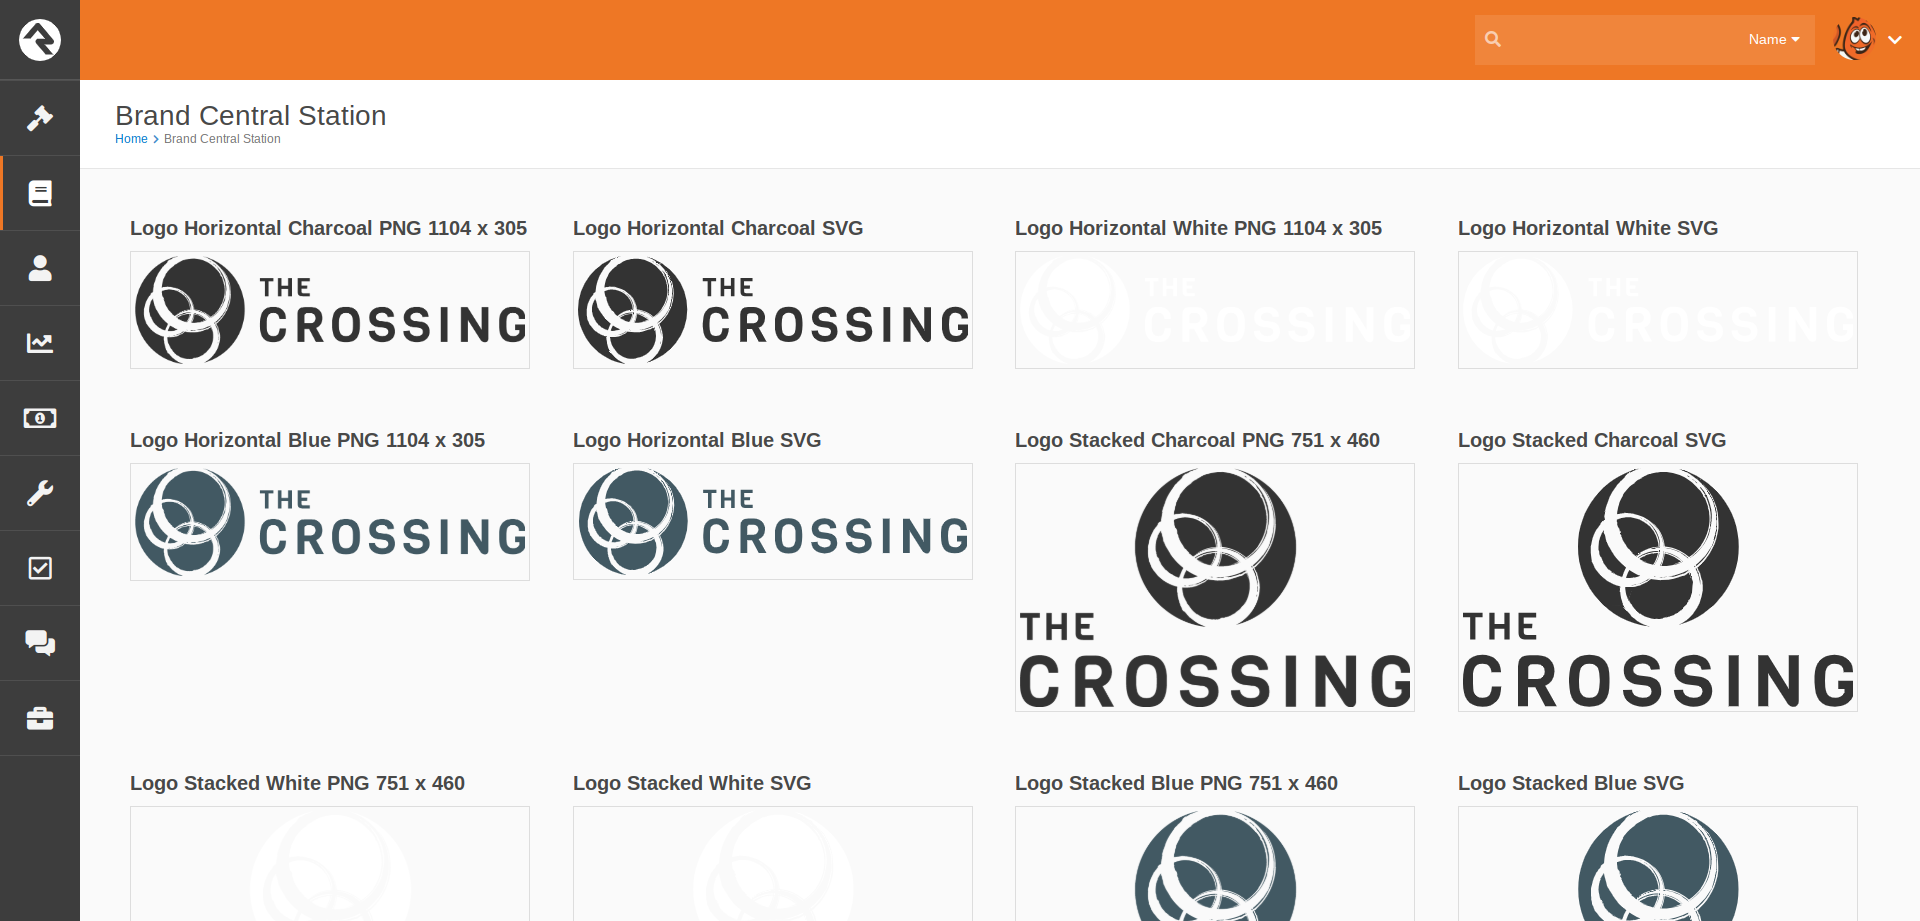Screen dimensions: 1920x921
Task: Expand the user profile menu chevron
Action: tap(1895, 40)
